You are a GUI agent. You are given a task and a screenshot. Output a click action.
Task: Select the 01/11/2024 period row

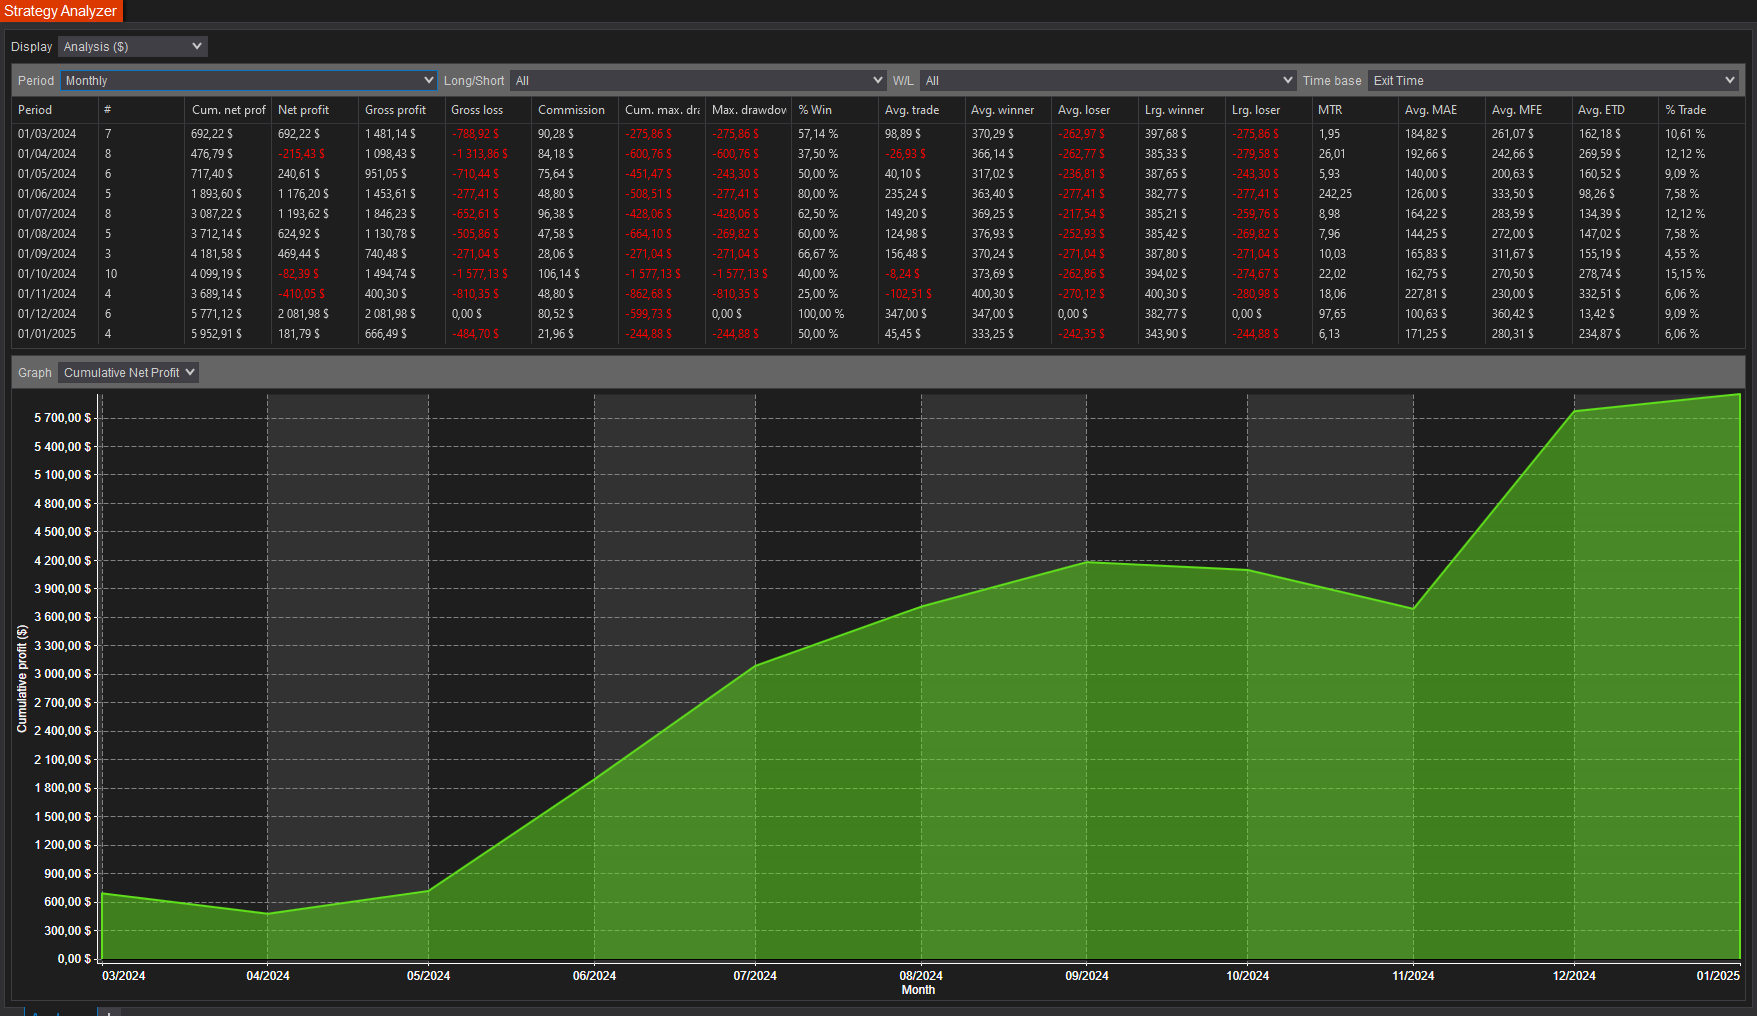click(878, 294)
